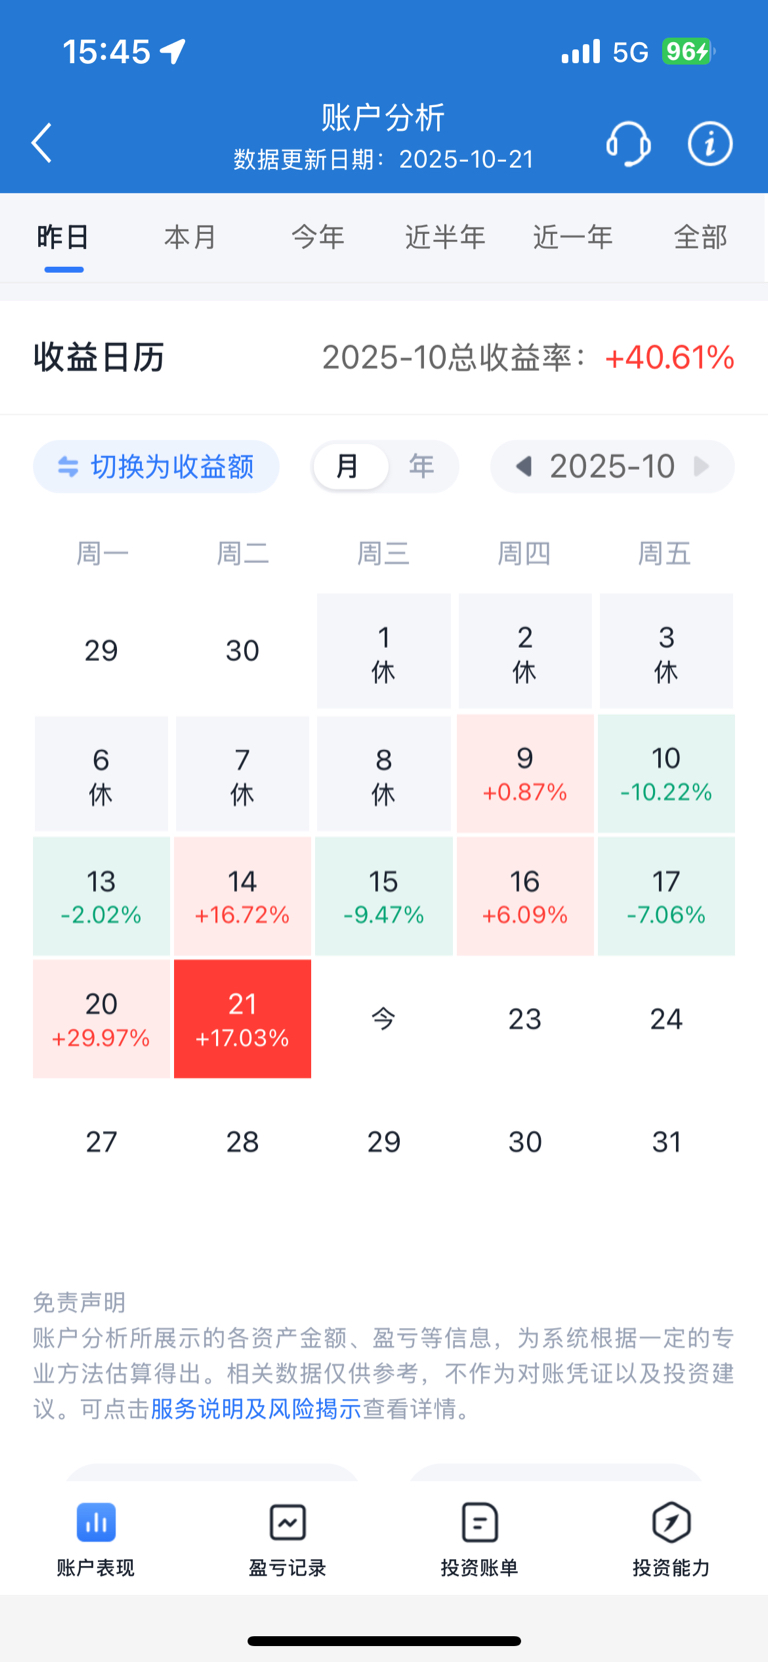Viewport: 768px width, 1663px height.
Task: Go to previous month arrow
Action: [523, 467]
